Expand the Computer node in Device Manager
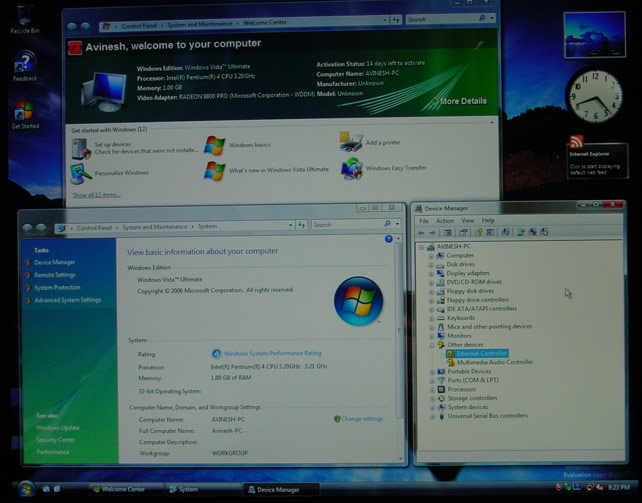The width and height of the screenshot is (642, 503). tap(431, 256)
